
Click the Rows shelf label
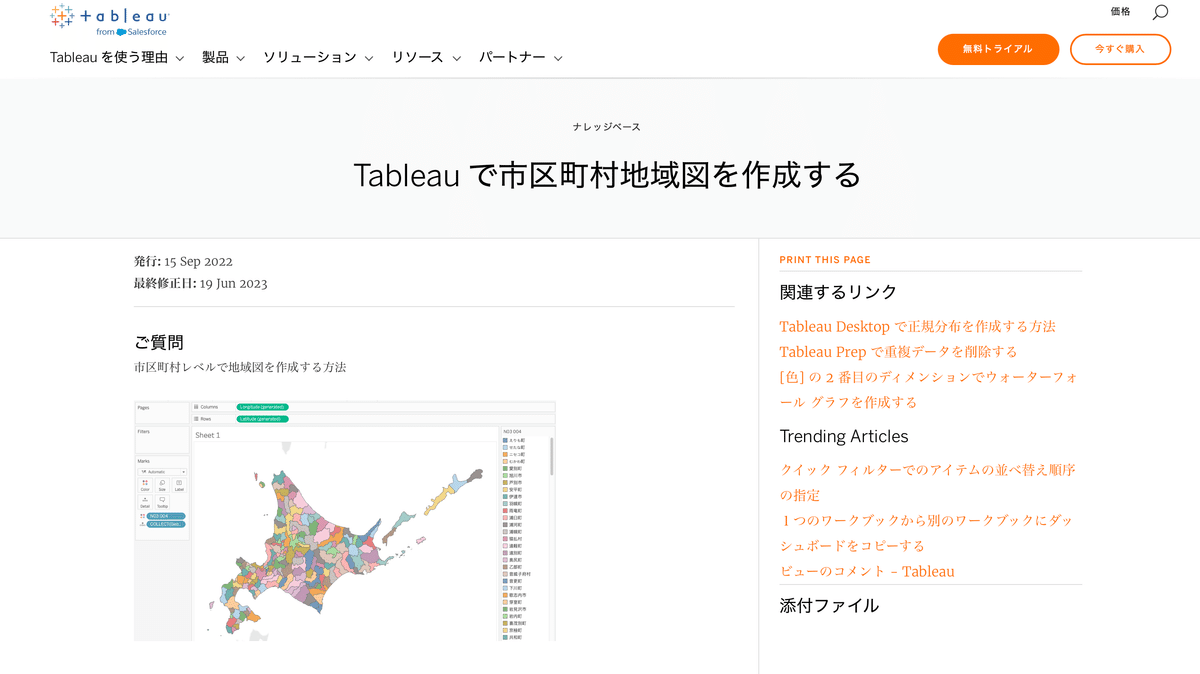(206, 419)
